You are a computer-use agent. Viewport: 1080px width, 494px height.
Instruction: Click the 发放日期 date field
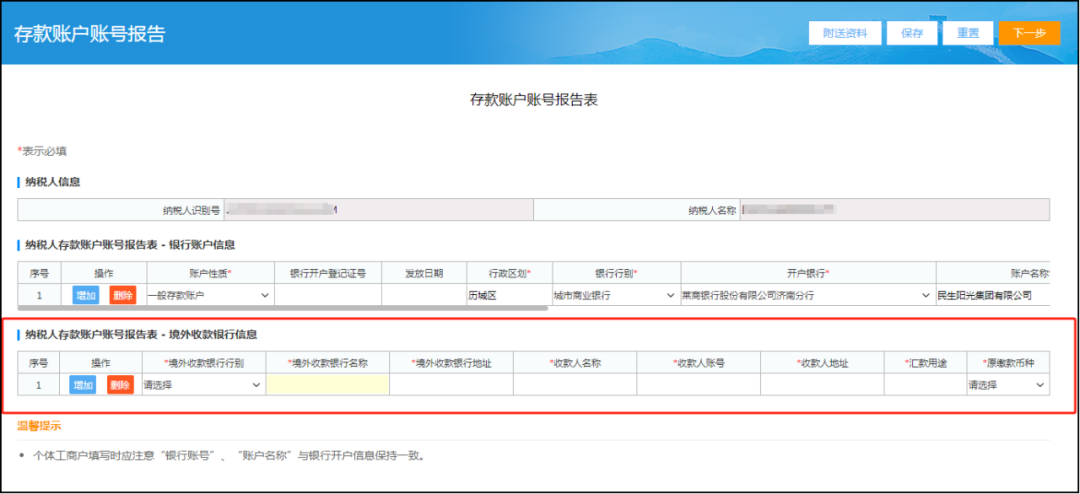coord(422,295)
